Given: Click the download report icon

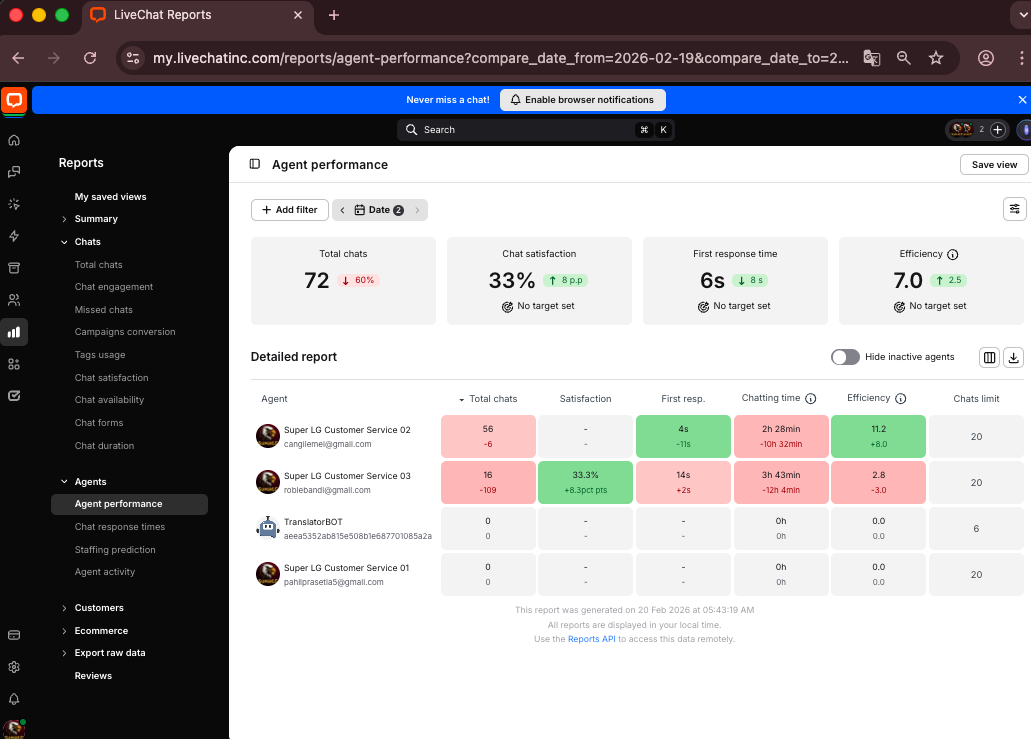Looking at the screenshot, I should click(1013, 357).
